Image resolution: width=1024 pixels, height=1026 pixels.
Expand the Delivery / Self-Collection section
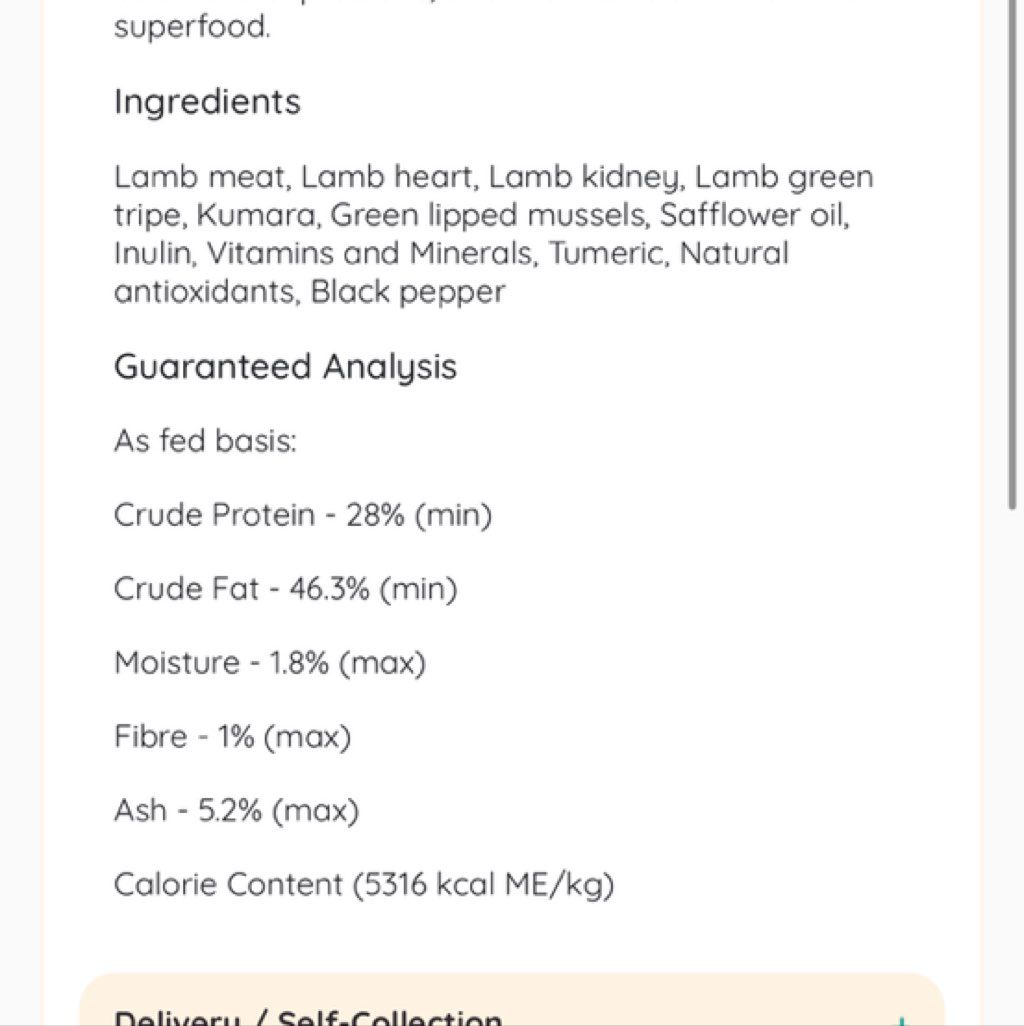tap(512, 1000)
